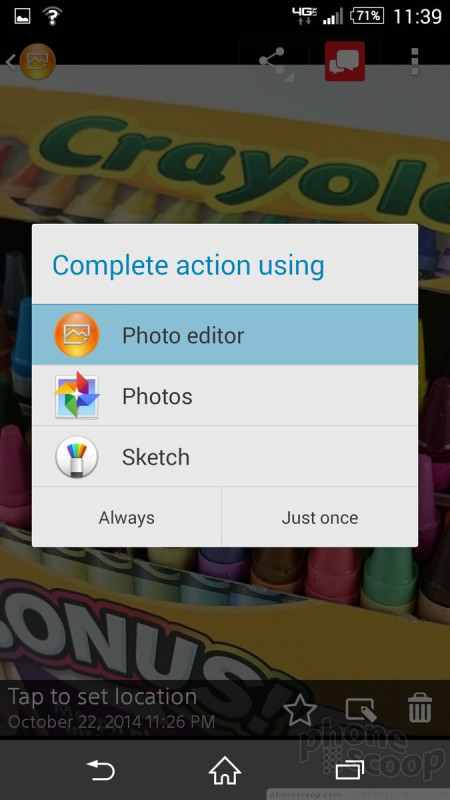Screen dimensions: 450x800
Task: Open the recent apps button
Action: (x=349, y=770)
